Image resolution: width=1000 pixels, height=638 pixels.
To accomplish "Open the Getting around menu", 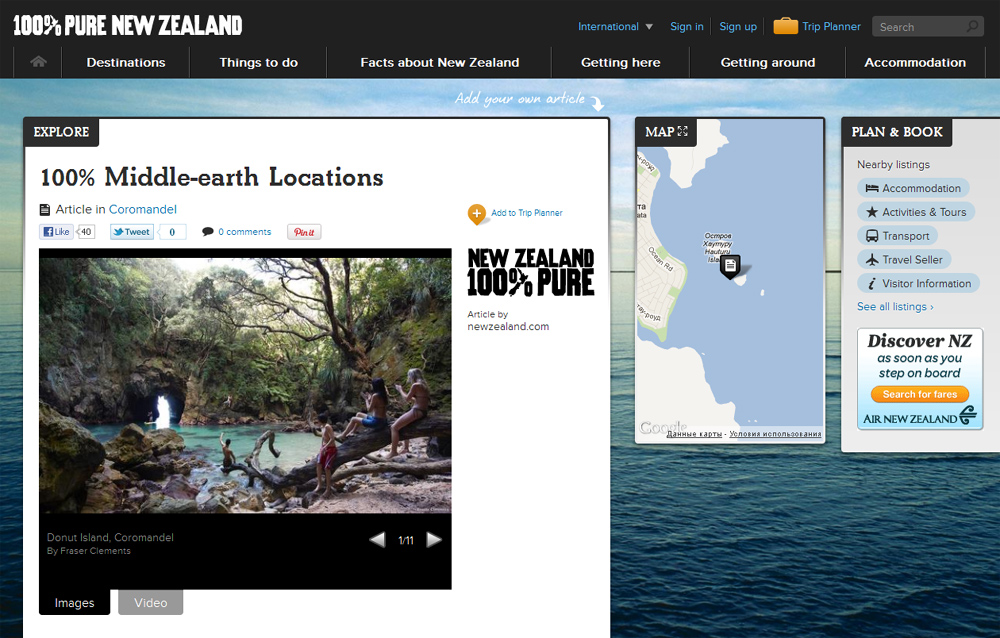I will (768, 63).
